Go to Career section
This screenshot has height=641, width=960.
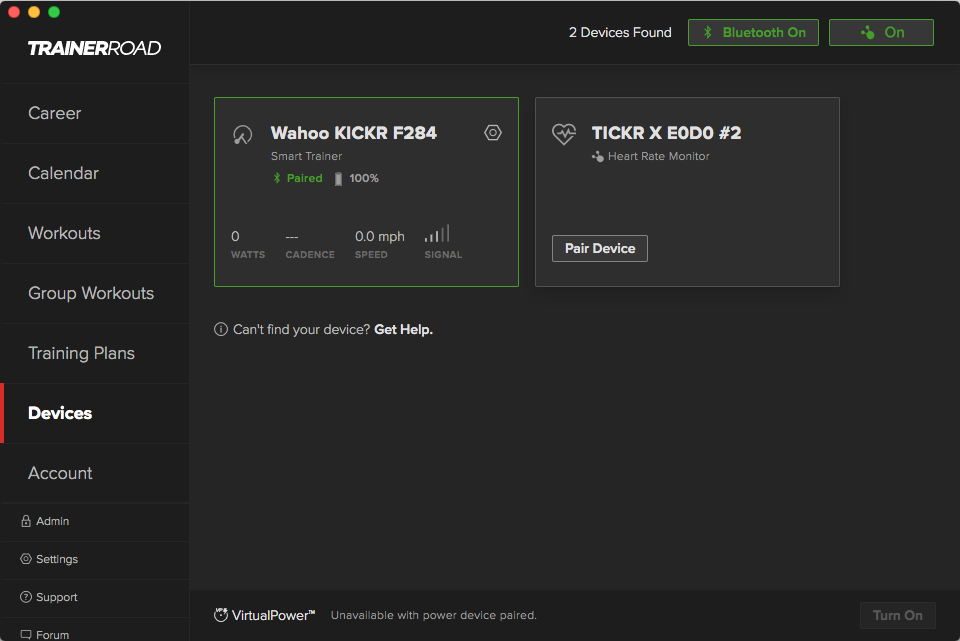coord(95,113)
